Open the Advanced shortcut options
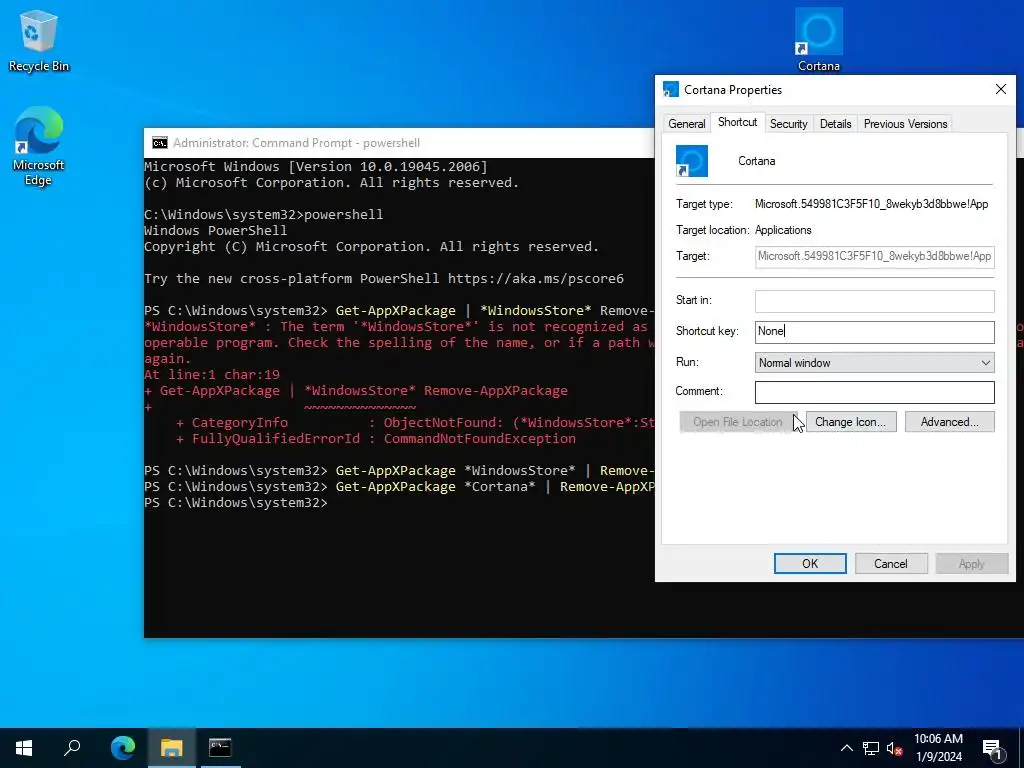The height and width of the screenshot is (768, 1024). (x=950, y=423)
